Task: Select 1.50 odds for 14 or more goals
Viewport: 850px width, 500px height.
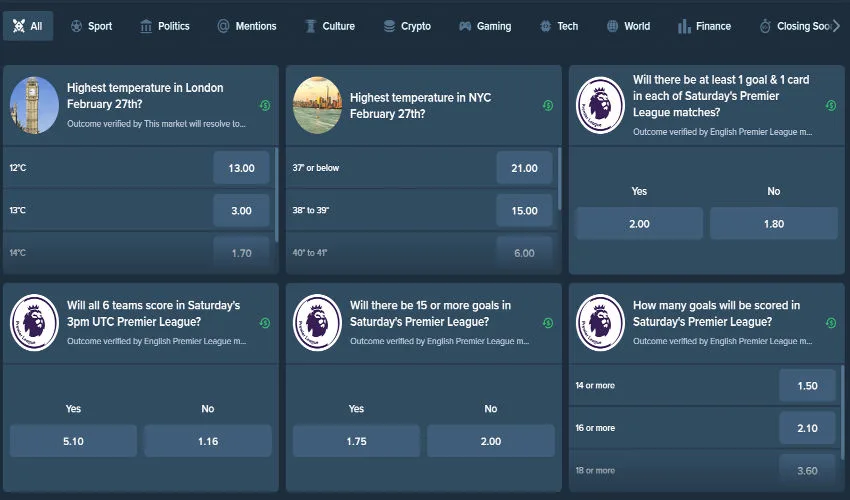Action: tap(807, 386)
